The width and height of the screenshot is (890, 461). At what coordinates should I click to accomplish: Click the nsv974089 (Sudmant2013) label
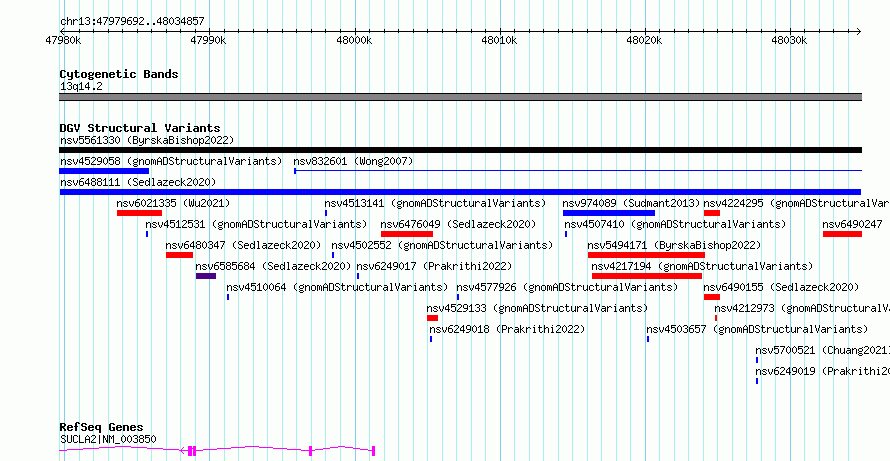(631, 203)
